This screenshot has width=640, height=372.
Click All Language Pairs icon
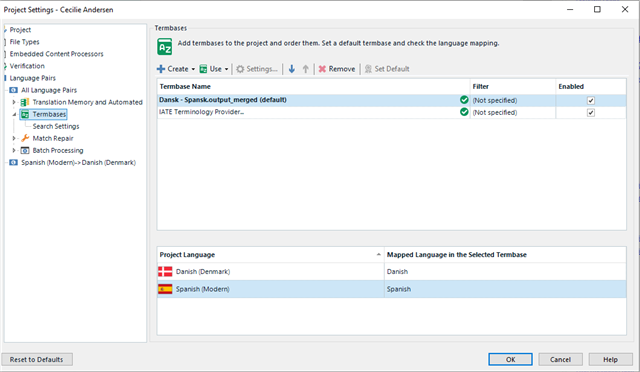coord(13,90)
